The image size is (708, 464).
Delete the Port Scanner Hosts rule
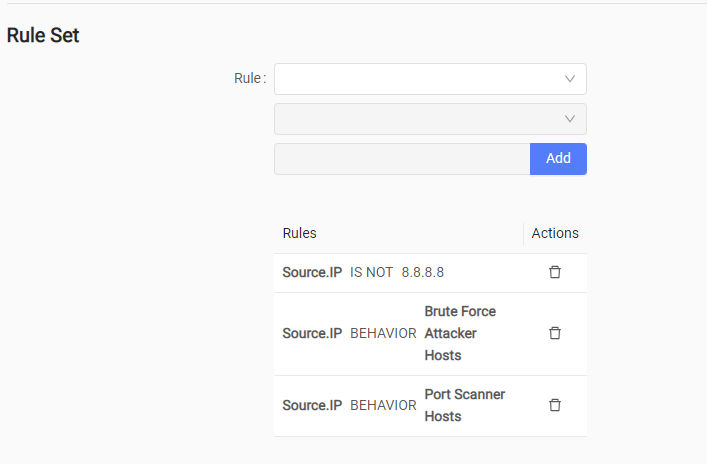tap(554, 405)
